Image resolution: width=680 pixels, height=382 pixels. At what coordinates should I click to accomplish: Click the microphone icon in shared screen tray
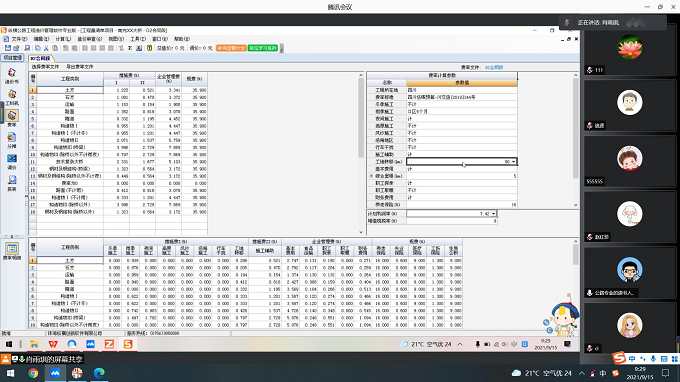477,344
